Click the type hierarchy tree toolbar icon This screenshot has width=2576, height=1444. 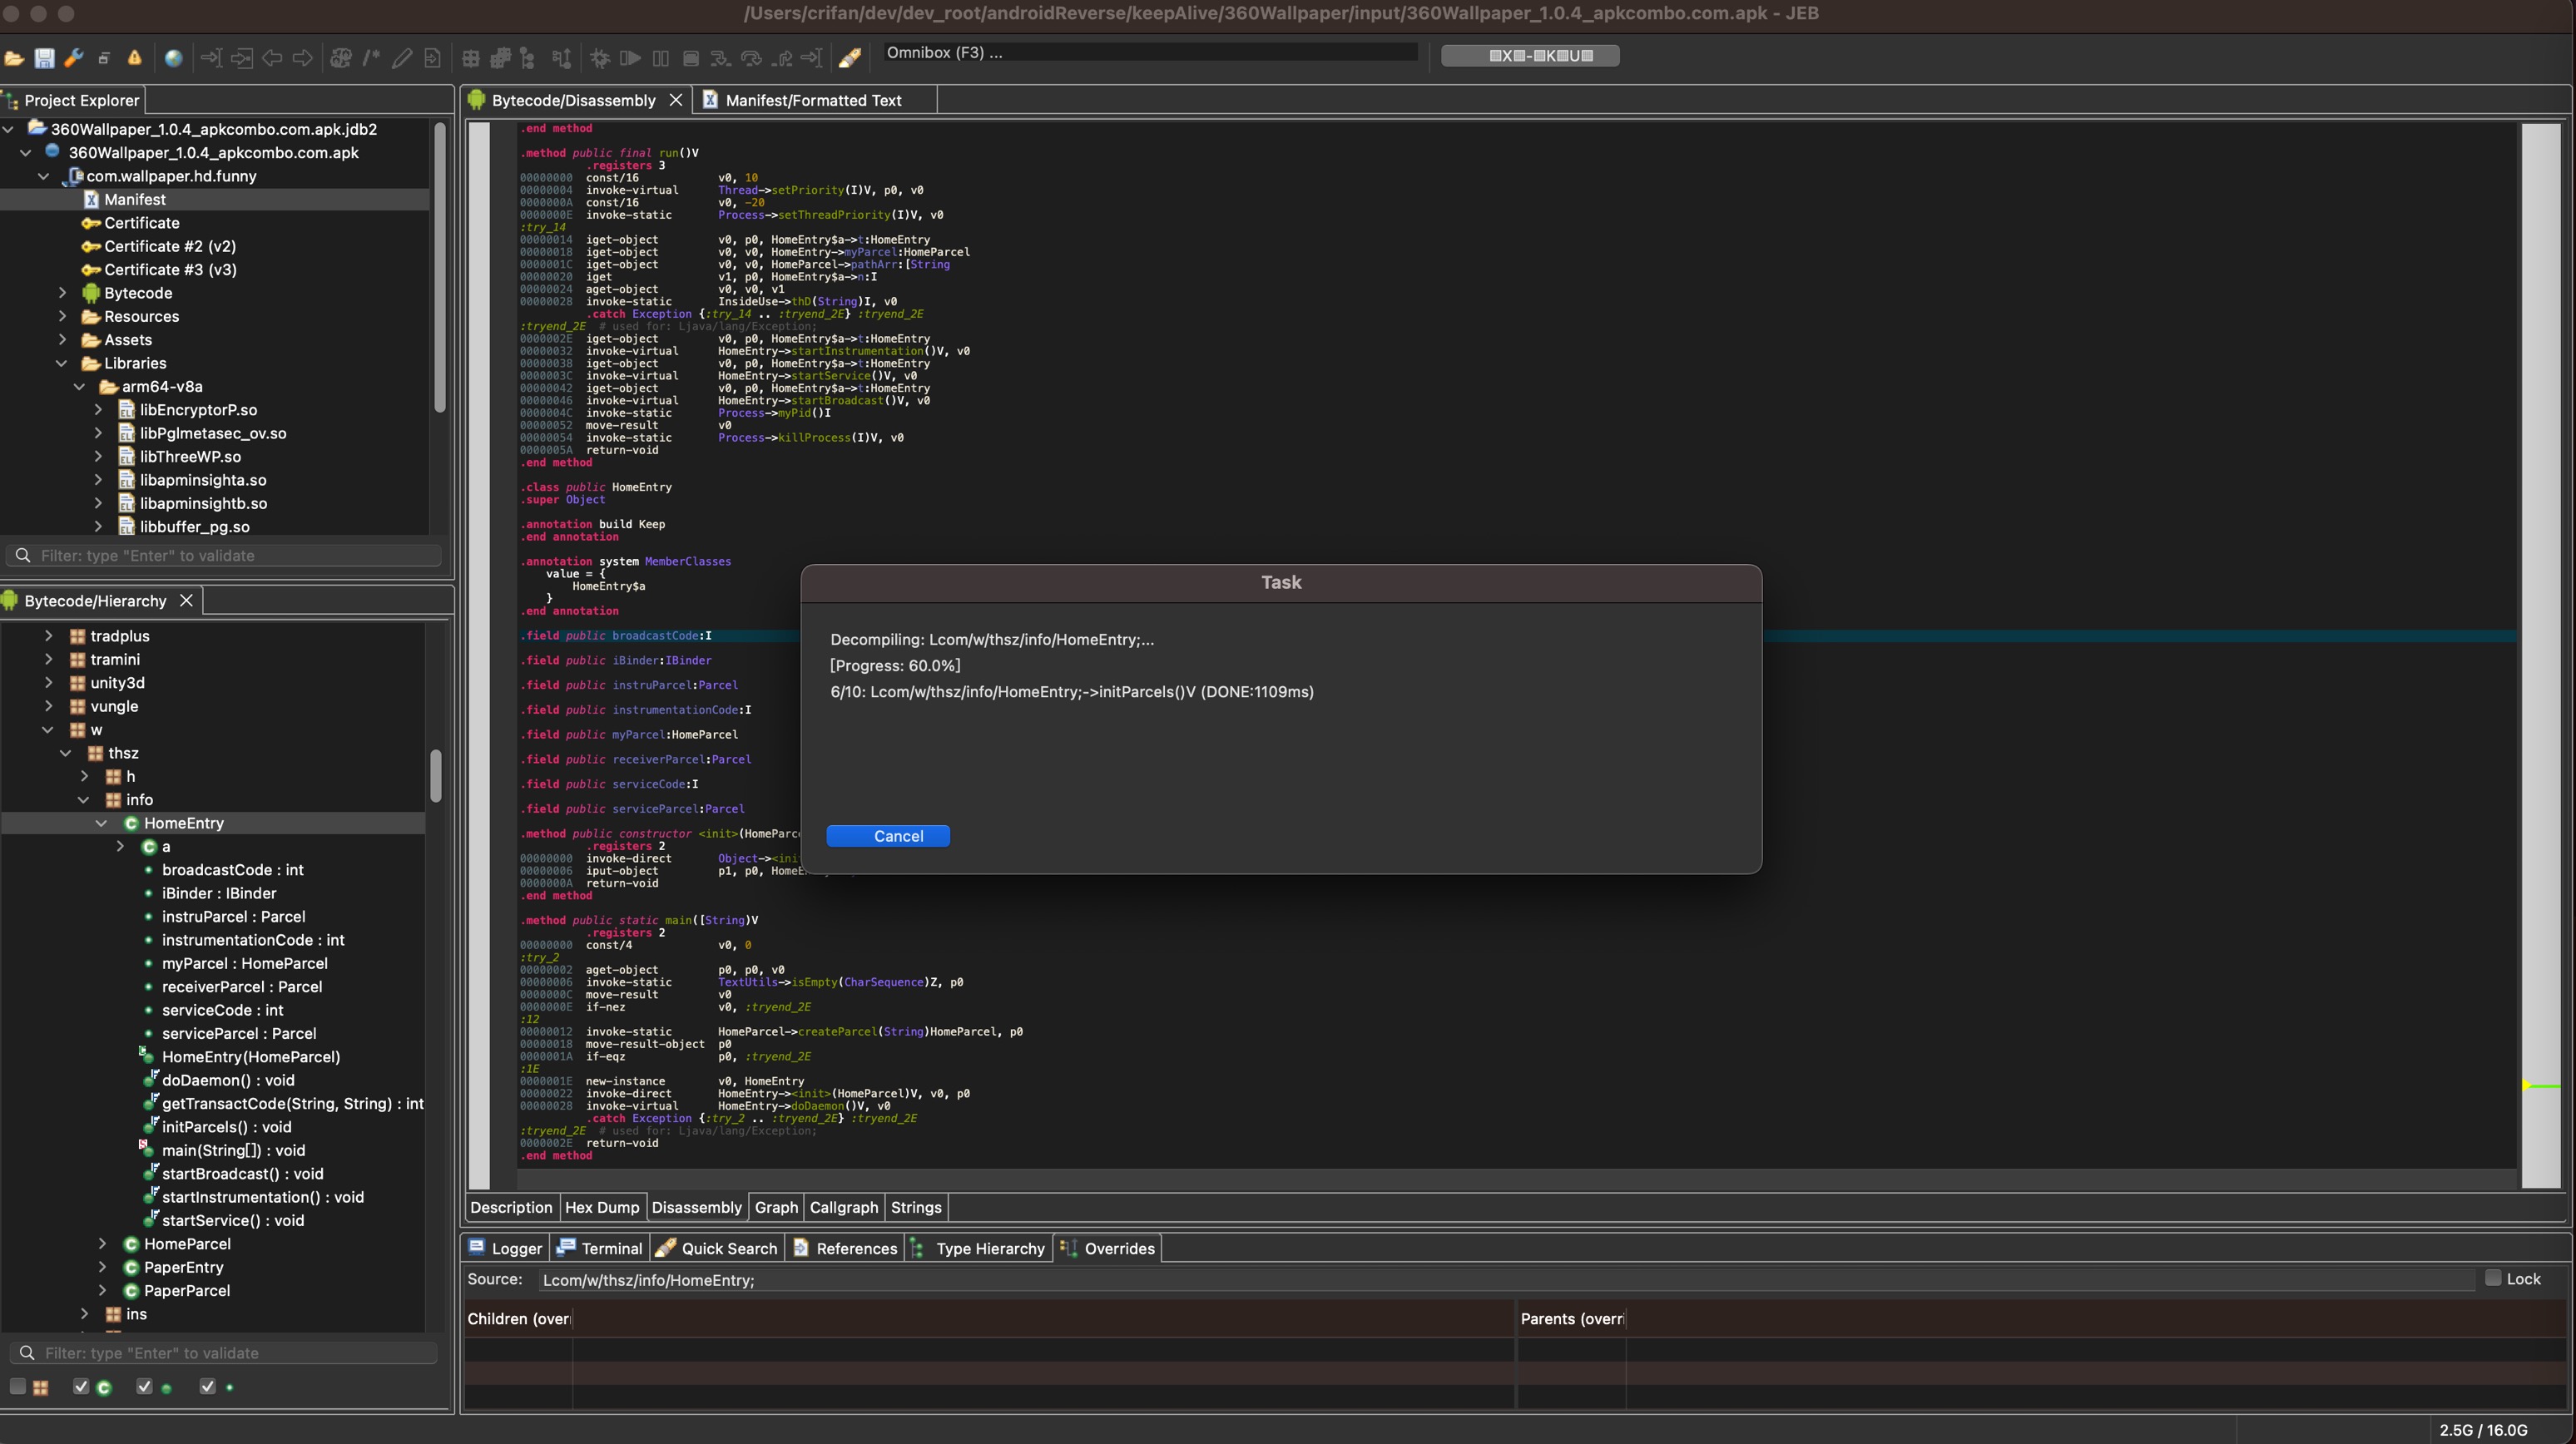[x=528, y=58]
